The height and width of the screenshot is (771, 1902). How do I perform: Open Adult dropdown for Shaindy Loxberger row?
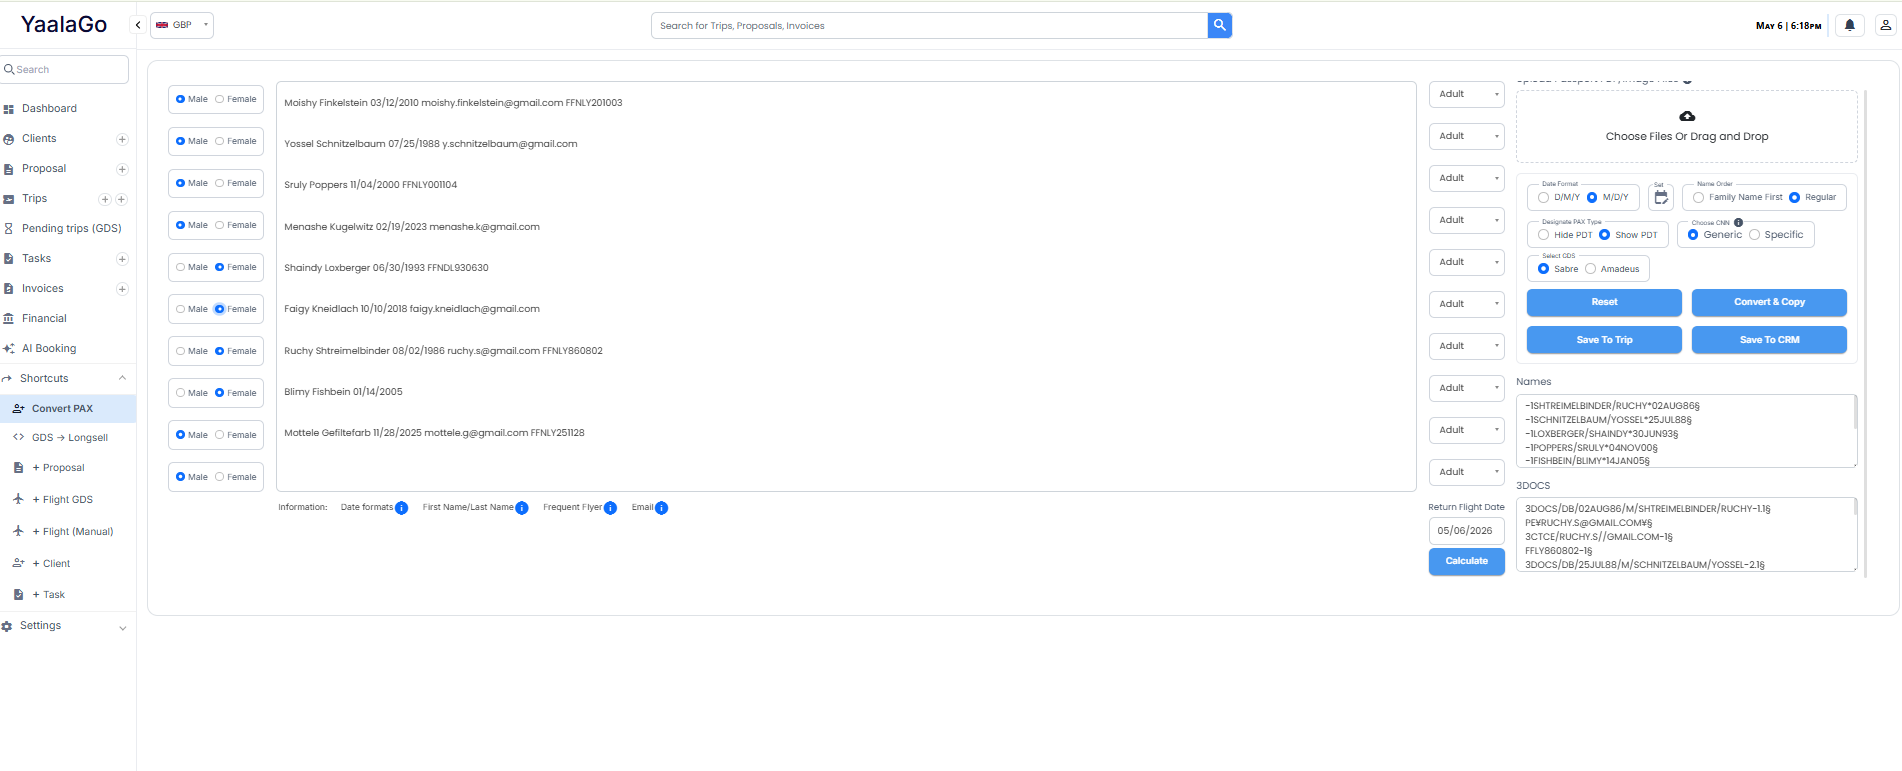click(1467, 262)
